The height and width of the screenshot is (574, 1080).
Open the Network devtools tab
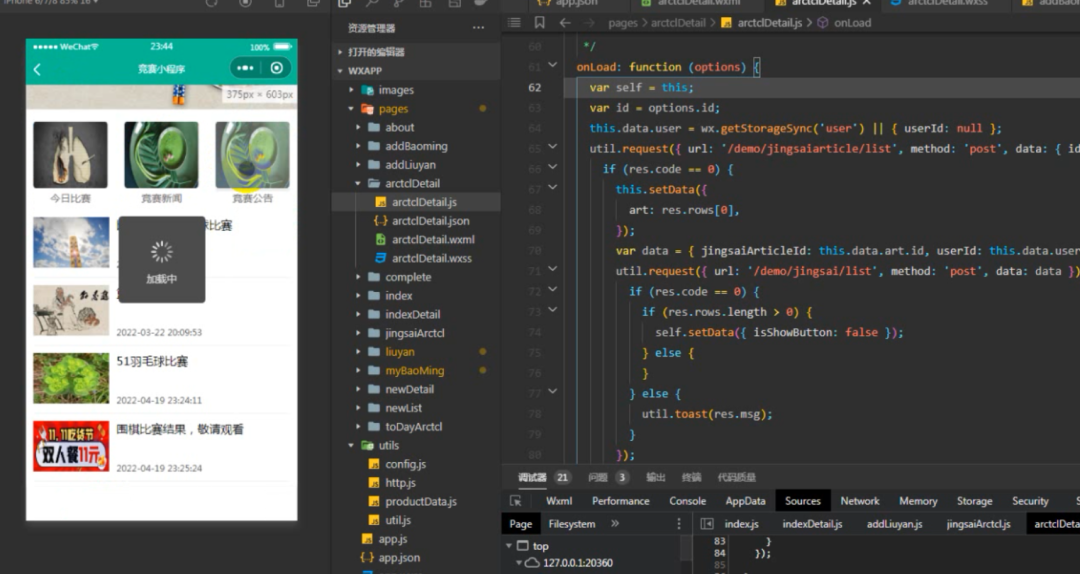(x=860, y=501)
